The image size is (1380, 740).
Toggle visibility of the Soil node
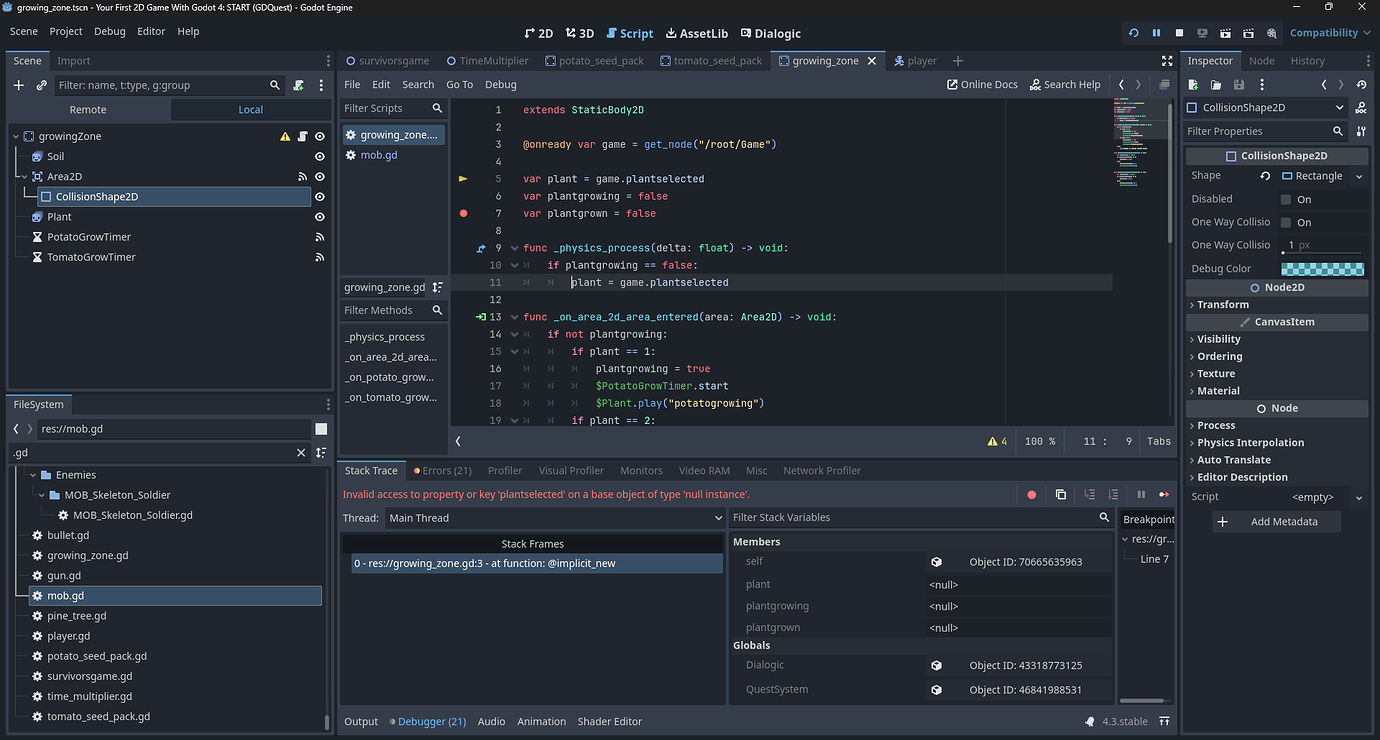click(x=319, y=156)
